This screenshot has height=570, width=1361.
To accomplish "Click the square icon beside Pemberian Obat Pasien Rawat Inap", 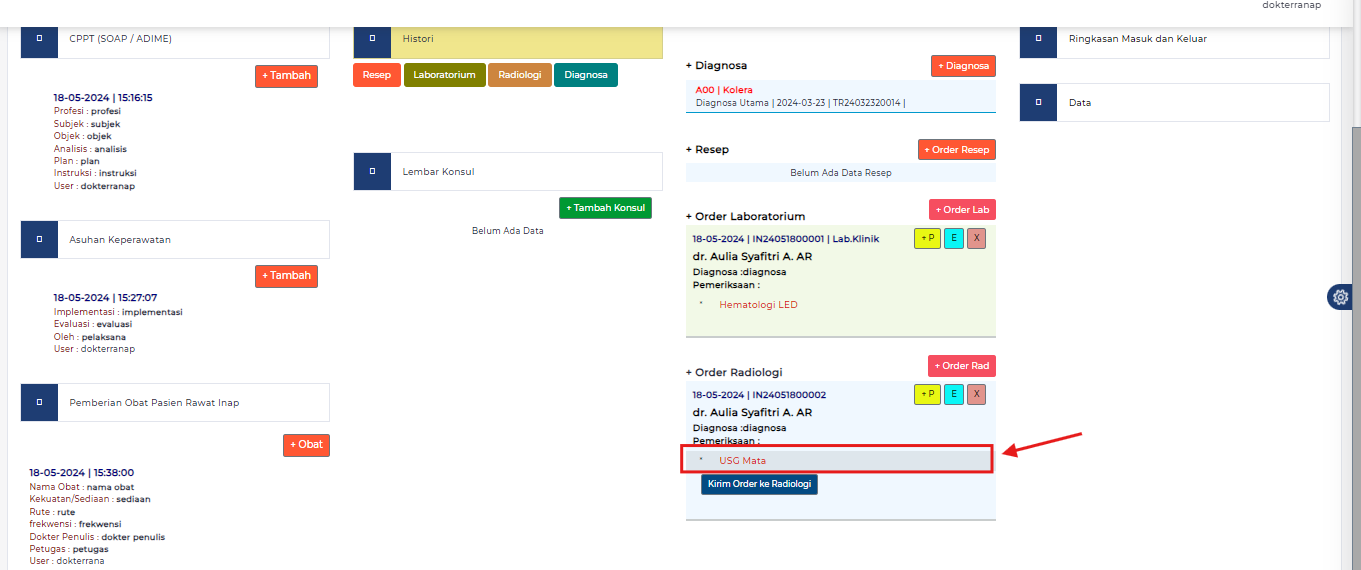I will tap(39, 402).
